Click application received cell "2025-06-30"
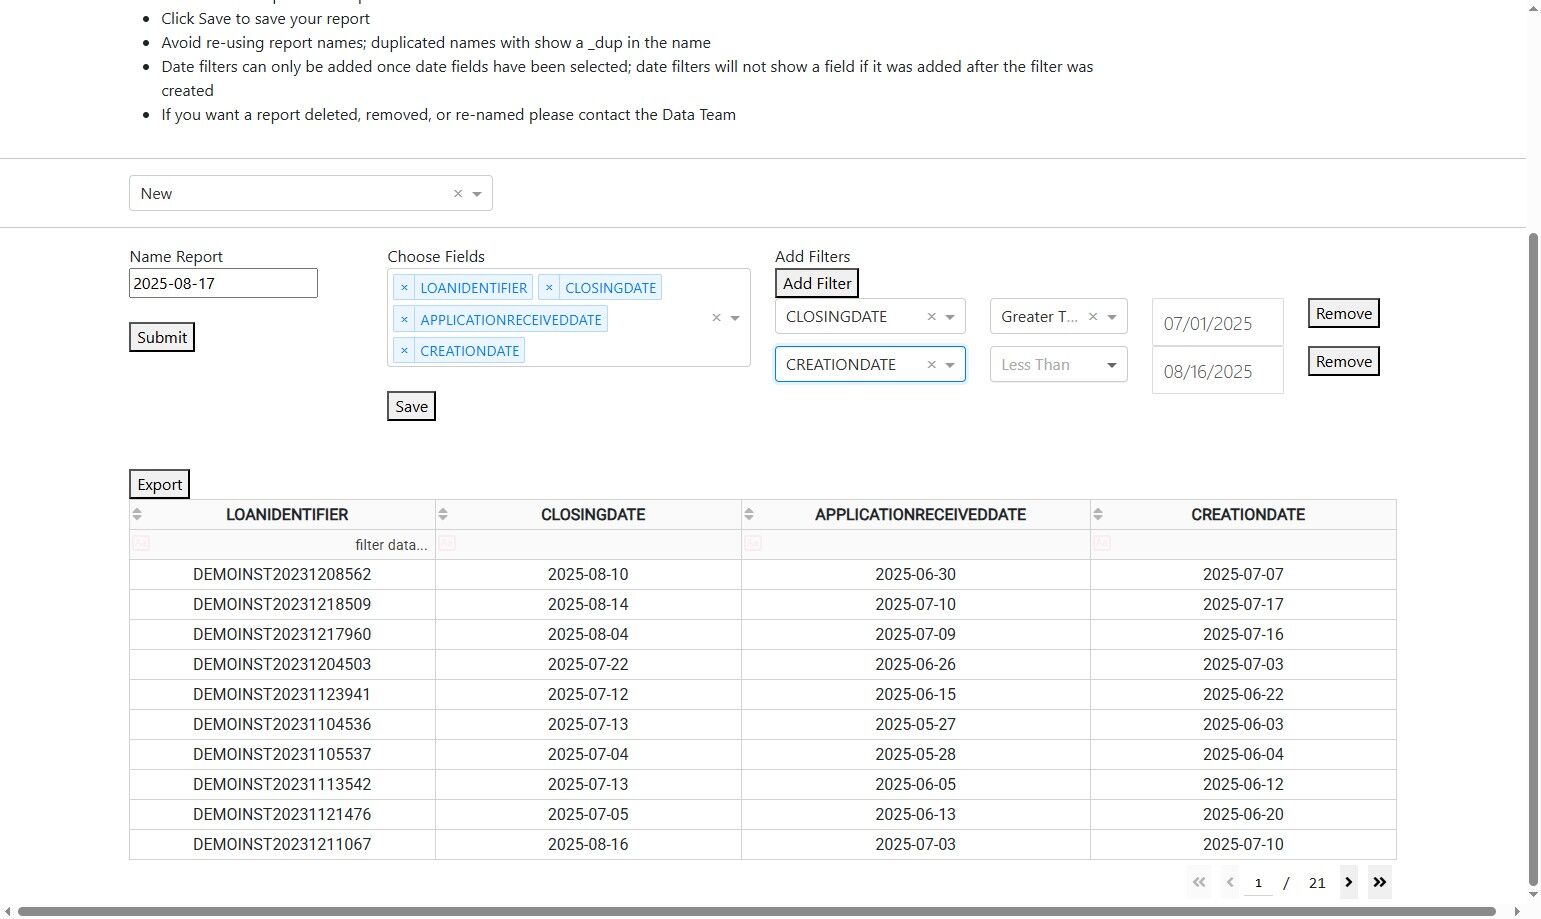This screenshot has width=1541, height=919. click(x=915, y=575)
